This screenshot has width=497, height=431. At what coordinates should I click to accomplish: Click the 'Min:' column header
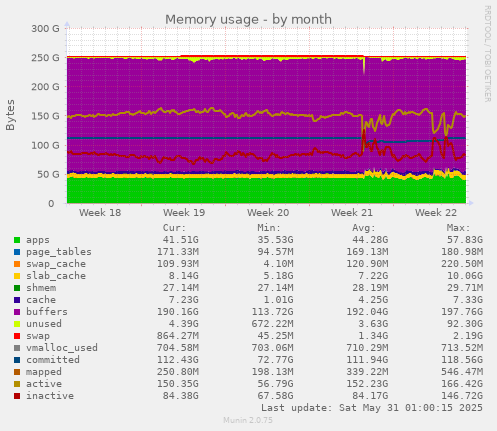269,228
